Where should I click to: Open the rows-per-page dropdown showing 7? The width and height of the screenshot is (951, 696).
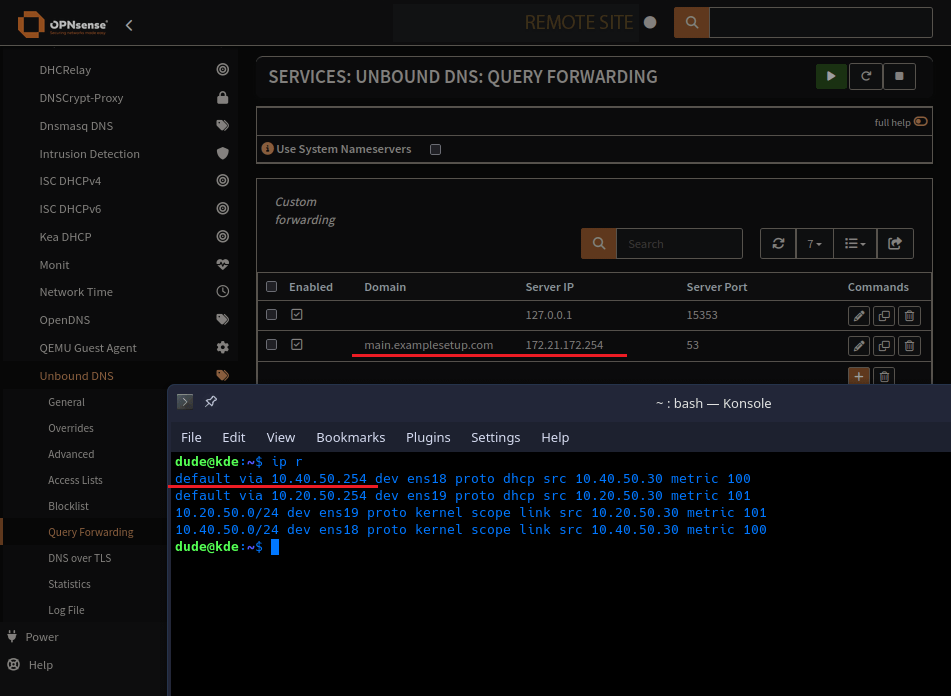tap(815, 244)
